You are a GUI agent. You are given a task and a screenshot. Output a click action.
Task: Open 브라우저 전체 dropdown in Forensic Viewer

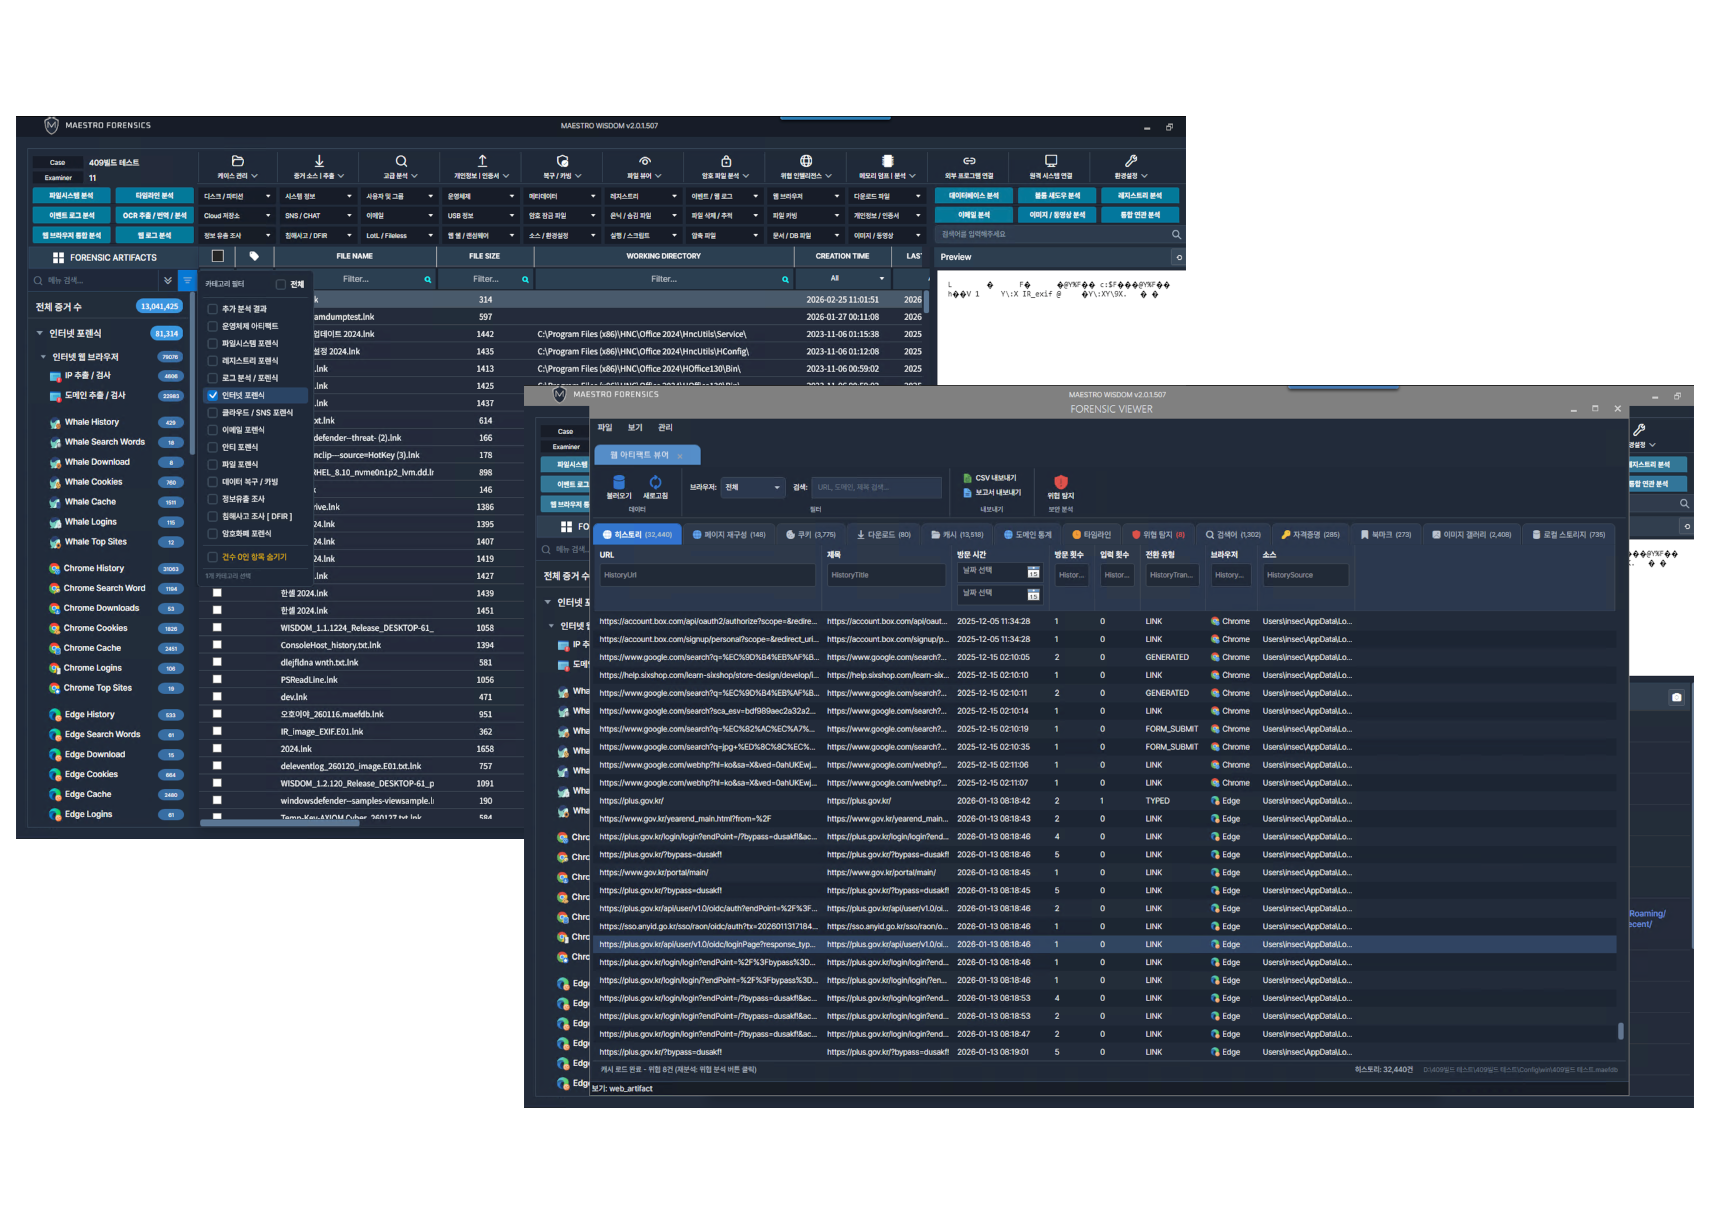tap(754, 488)
